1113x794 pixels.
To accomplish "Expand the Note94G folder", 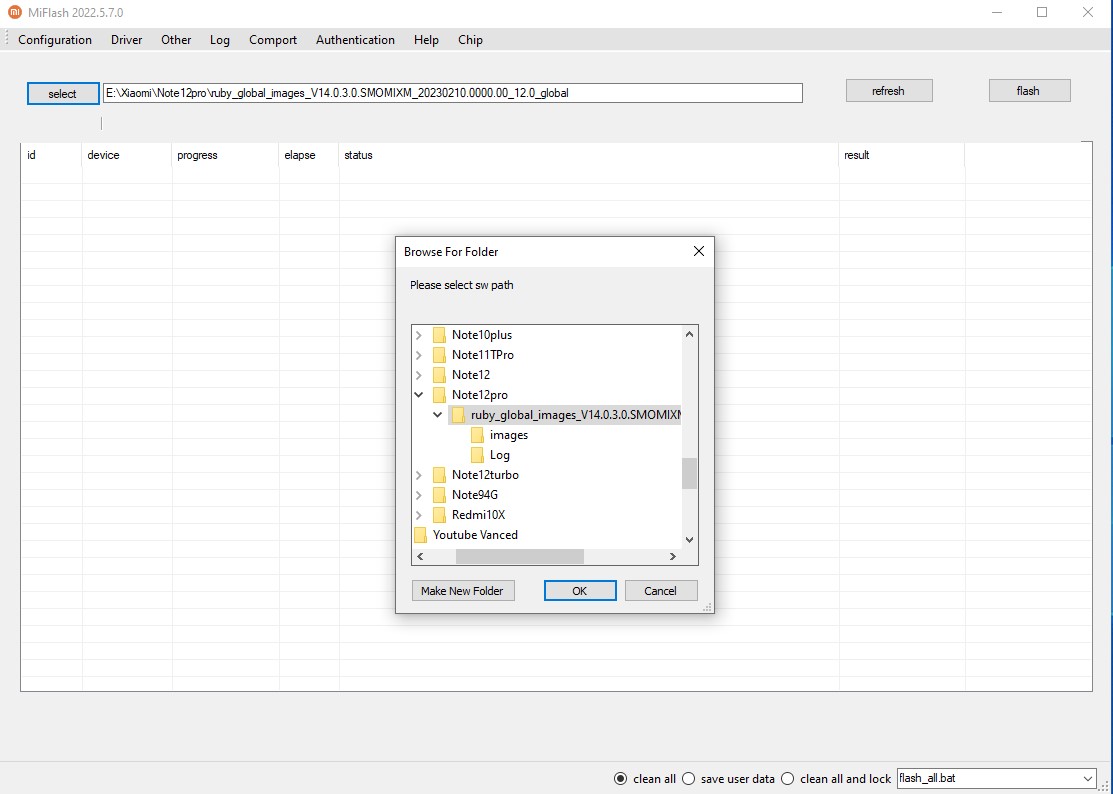I will coord(419,495).
